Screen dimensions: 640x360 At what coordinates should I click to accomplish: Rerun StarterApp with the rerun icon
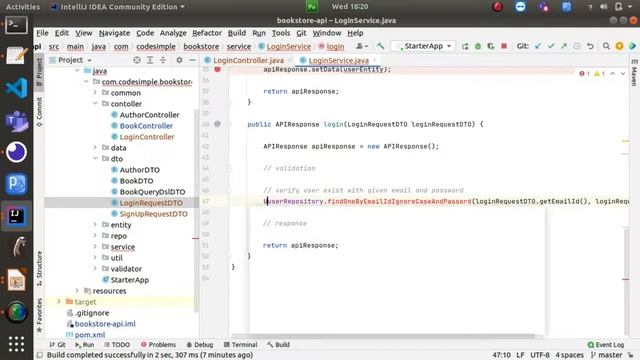(465, 46)
